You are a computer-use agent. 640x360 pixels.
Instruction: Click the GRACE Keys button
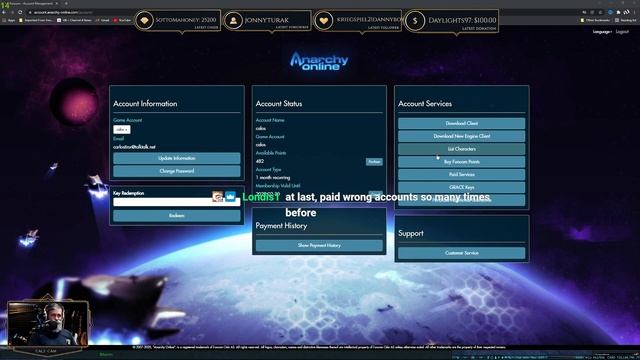pos(462,187)
